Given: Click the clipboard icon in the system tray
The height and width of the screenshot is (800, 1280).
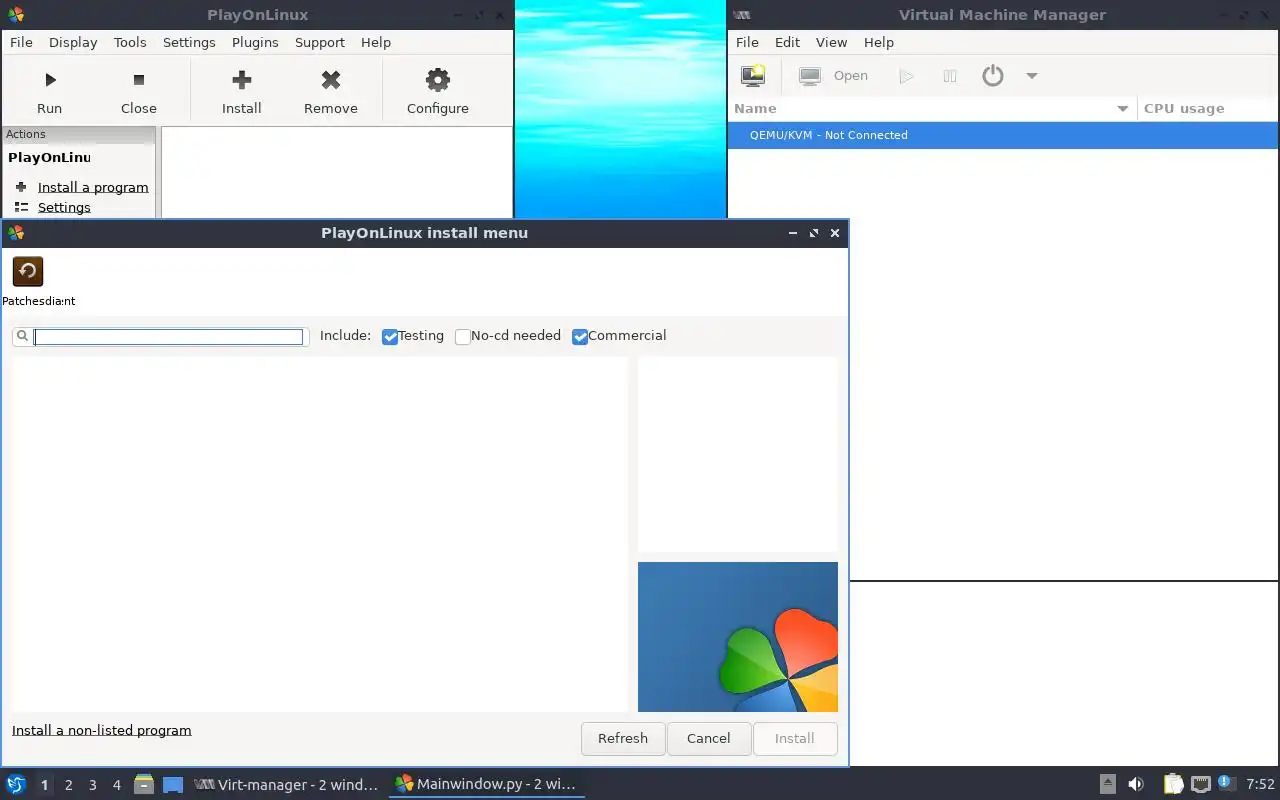Looking at the screenshot, I should [x=1173, y=785].
